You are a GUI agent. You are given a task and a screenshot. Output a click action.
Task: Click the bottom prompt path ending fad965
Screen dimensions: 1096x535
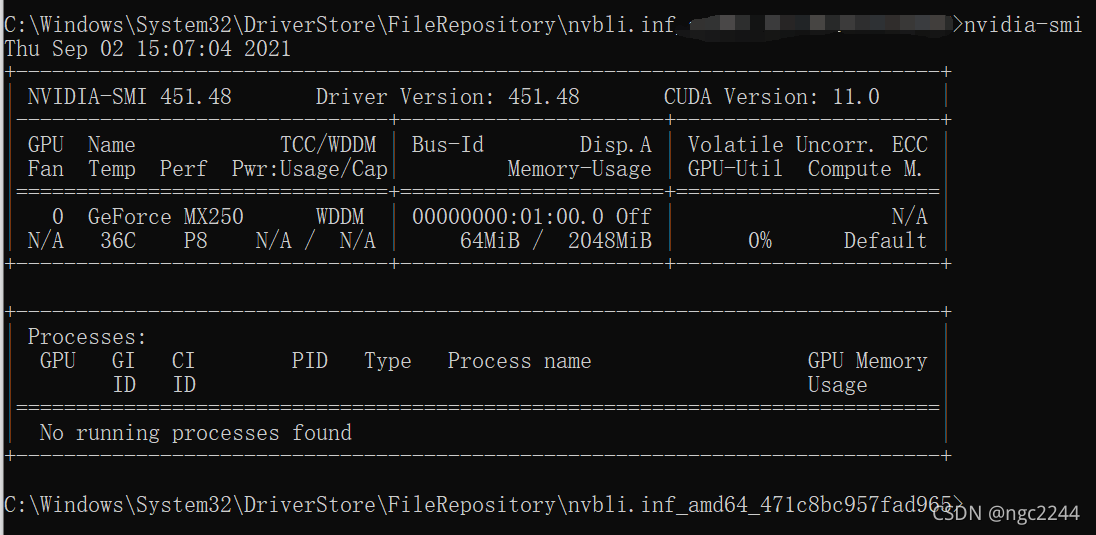484,505
